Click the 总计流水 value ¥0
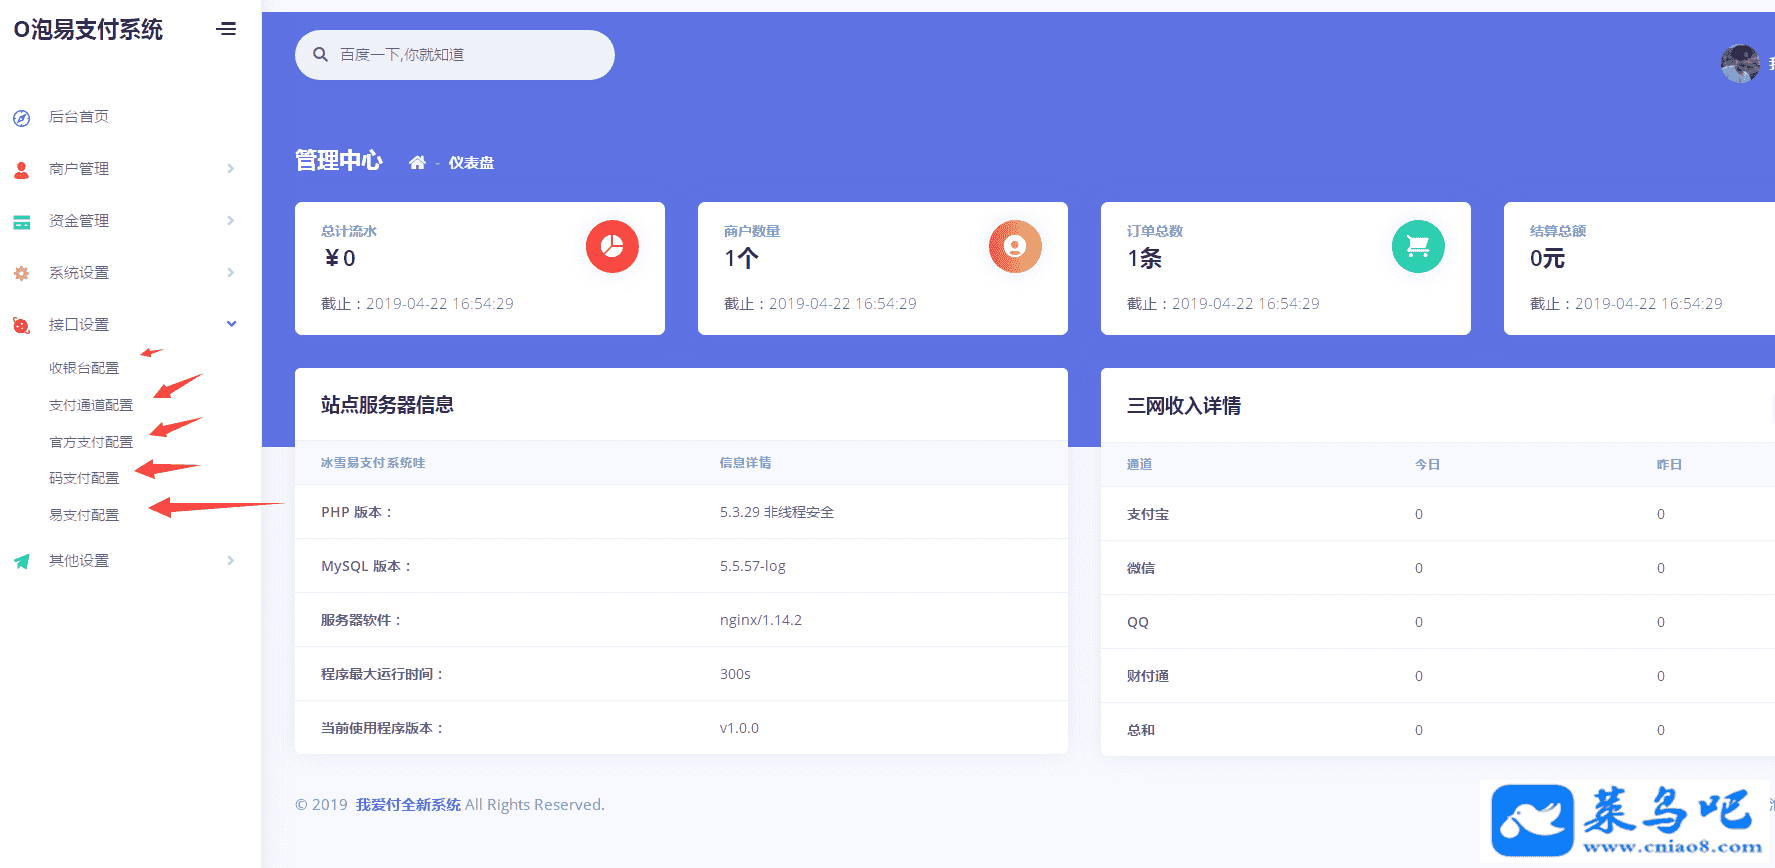 (340, 258)
